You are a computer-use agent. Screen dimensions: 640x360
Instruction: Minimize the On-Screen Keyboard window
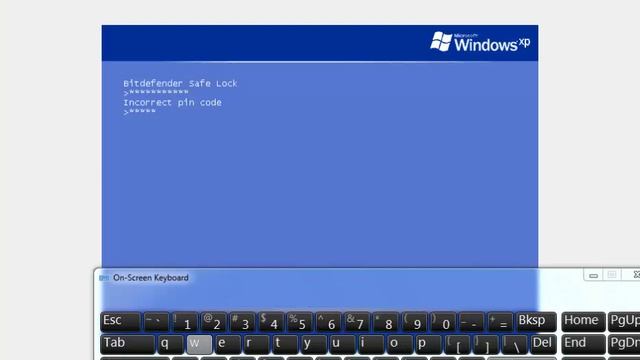pos(593,275)
